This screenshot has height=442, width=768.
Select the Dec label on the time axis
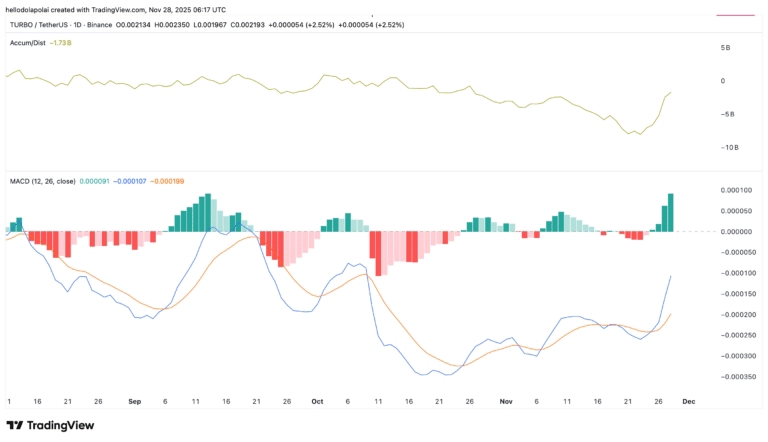click(x=689, y=400)
